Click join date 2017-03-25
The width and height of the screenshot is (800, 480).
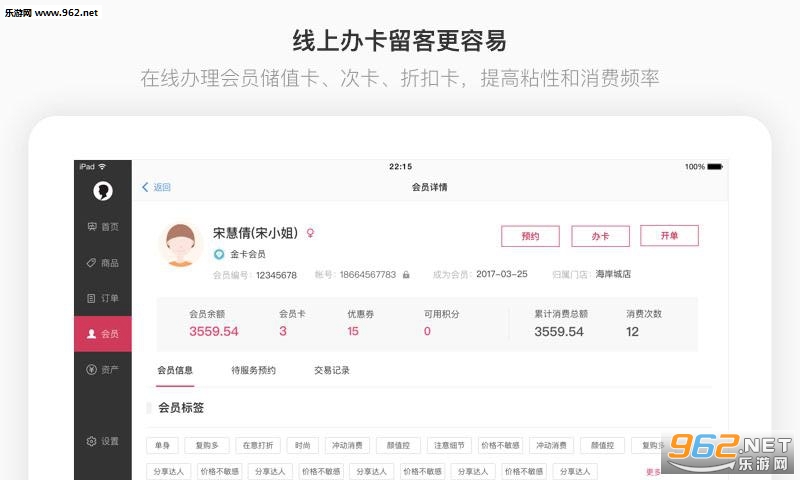tap(502, 274)
